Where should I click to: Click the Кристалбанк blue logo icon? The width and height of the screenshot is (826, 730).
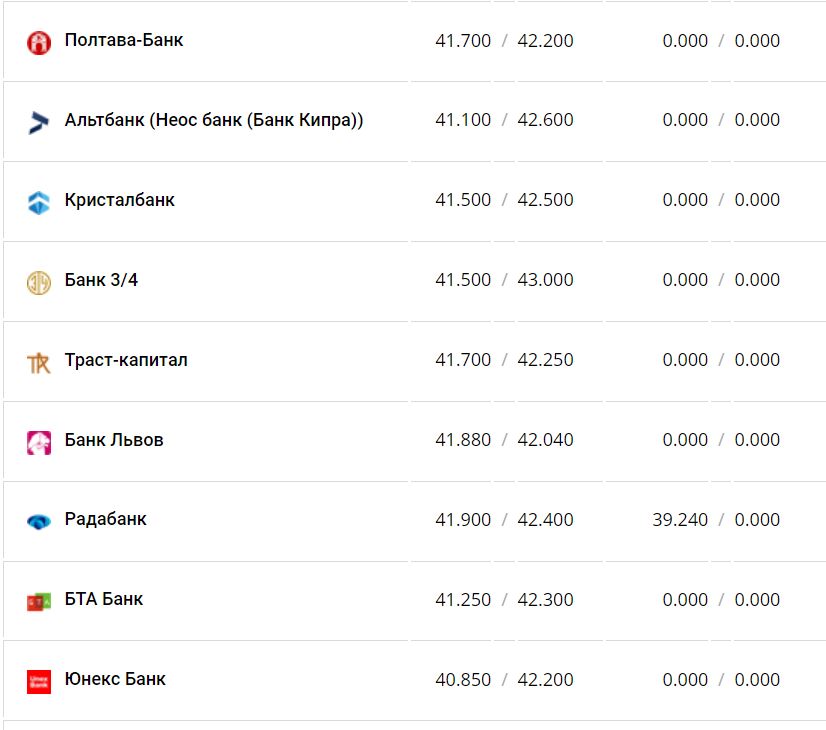(x=38, y=202)
